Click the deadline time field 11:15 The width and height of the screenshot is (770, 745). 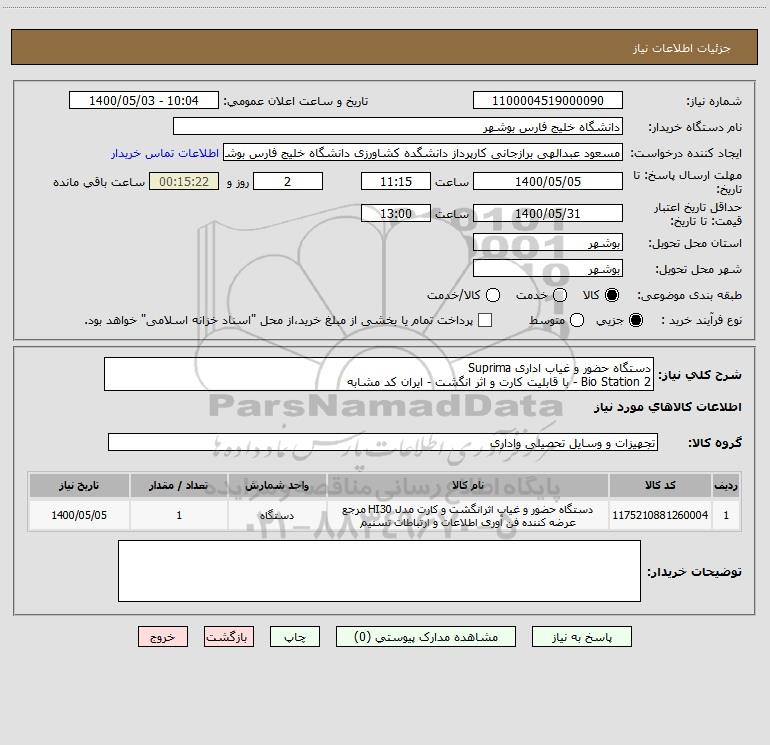(x=396, y=181)
